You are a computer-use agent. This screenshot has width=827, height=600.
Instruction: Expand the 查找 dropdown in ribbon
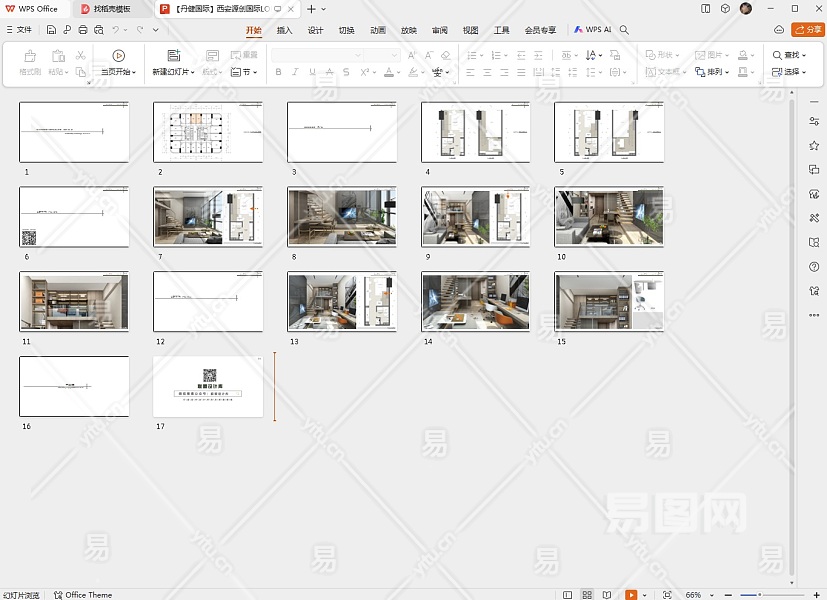pyautogui.click(x=805, y=56)
